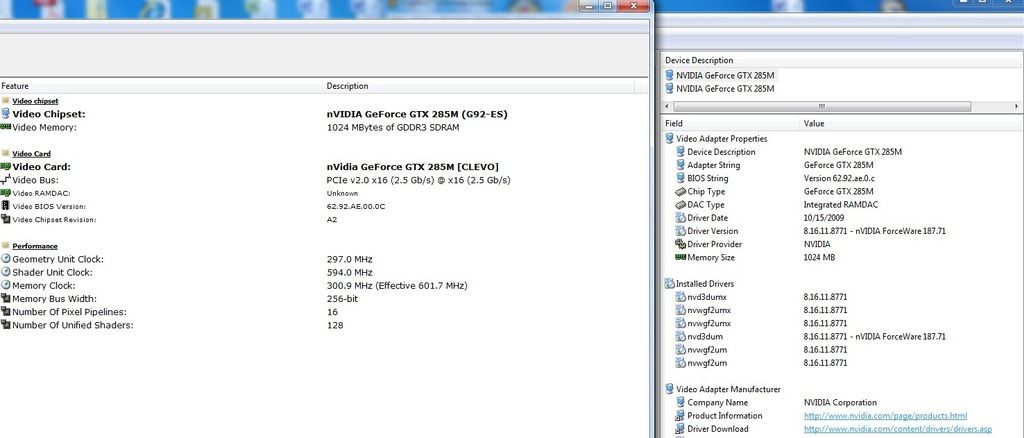Click the Memory Bus Width icon
This screenshot has width=1024, height=438.
(x=5, y=298)
